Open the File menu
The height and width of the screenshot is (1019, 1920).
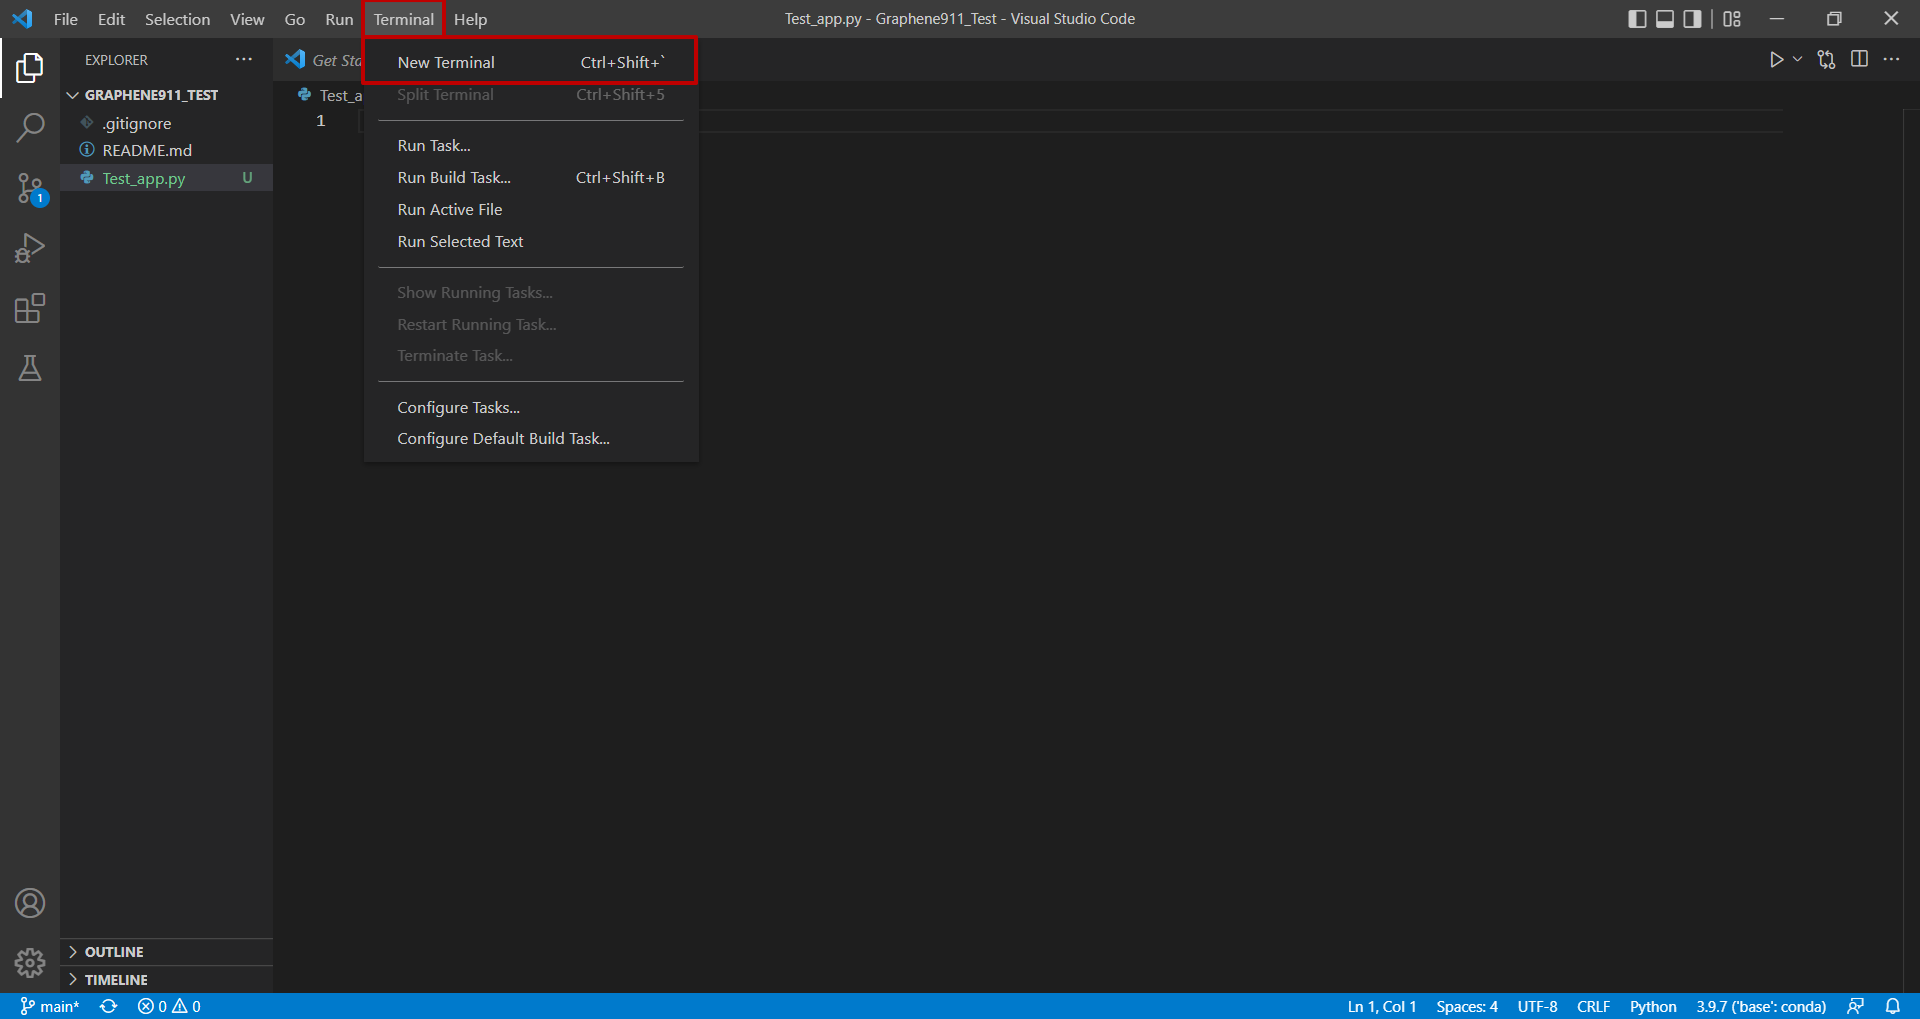pyautogui.click(x=66, y=19)
